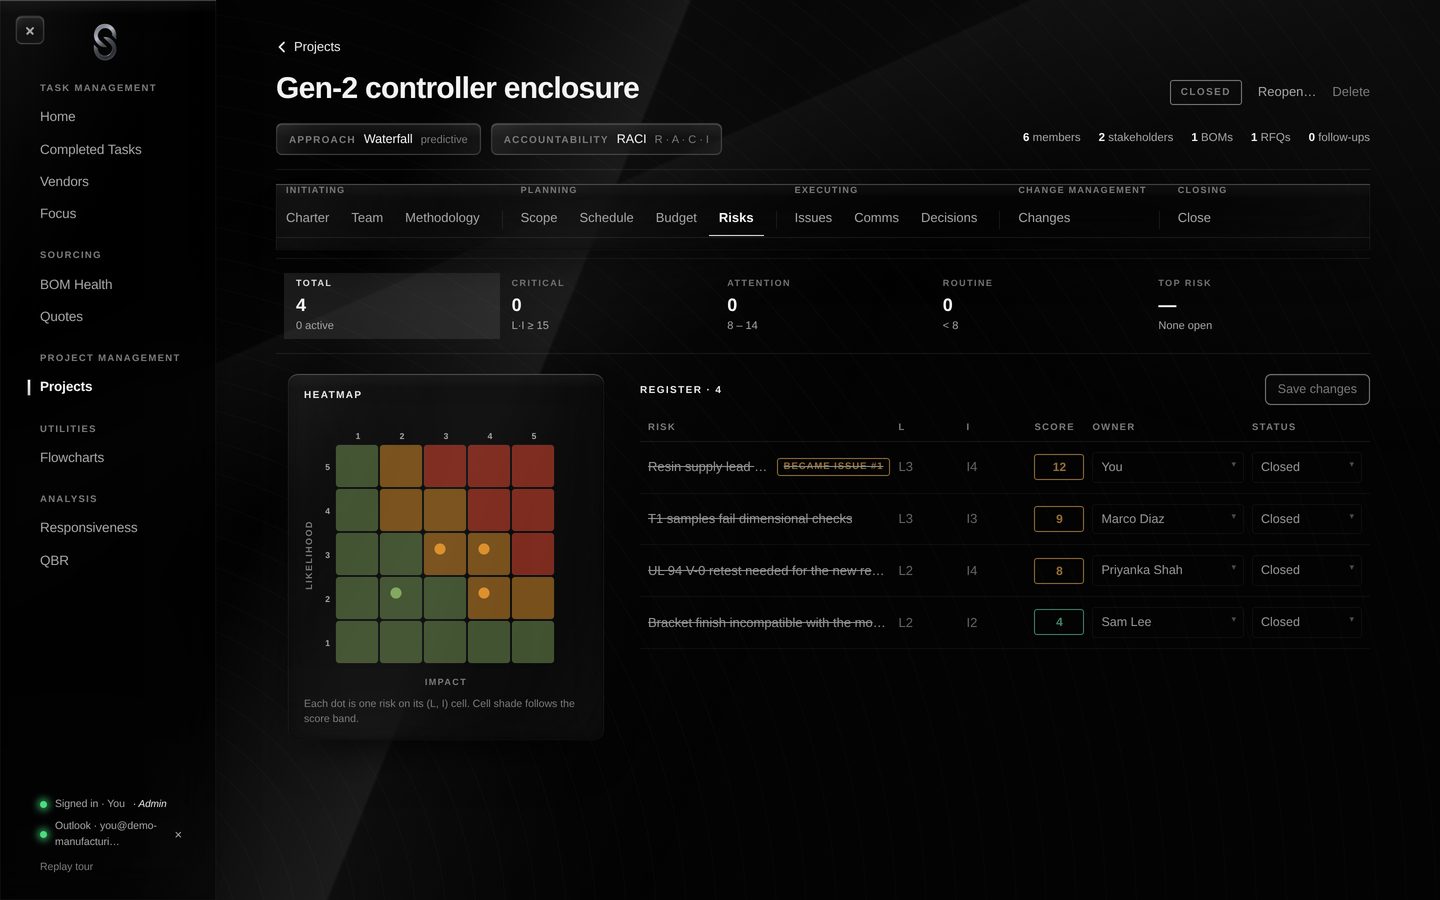This screenshot has width=1440, height=900.
Task: Open status dropdown for Resin supply risk
Action: coord(1307,467)
